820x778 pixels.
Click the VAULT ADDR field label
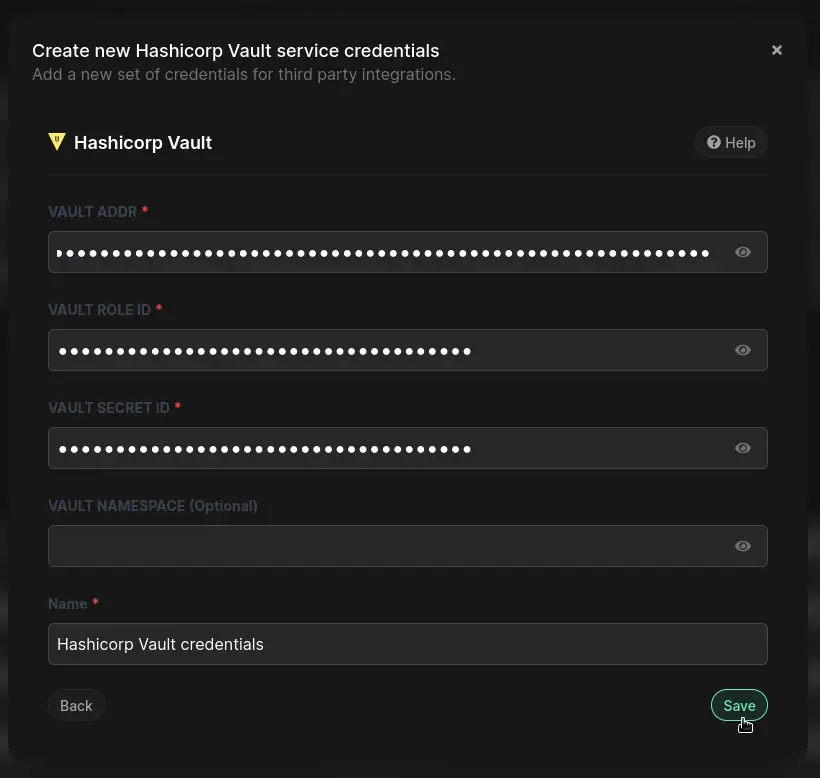click(x=93, y=212)
